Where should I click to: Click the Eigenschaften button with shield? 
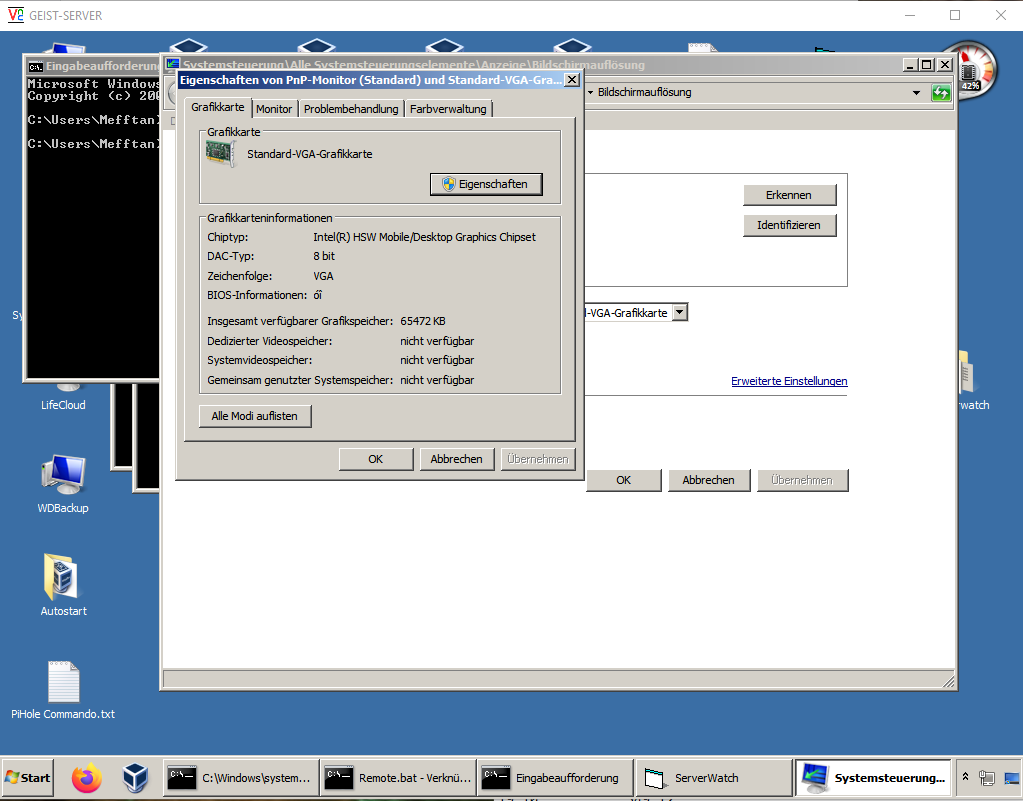(x=486, y=184)
